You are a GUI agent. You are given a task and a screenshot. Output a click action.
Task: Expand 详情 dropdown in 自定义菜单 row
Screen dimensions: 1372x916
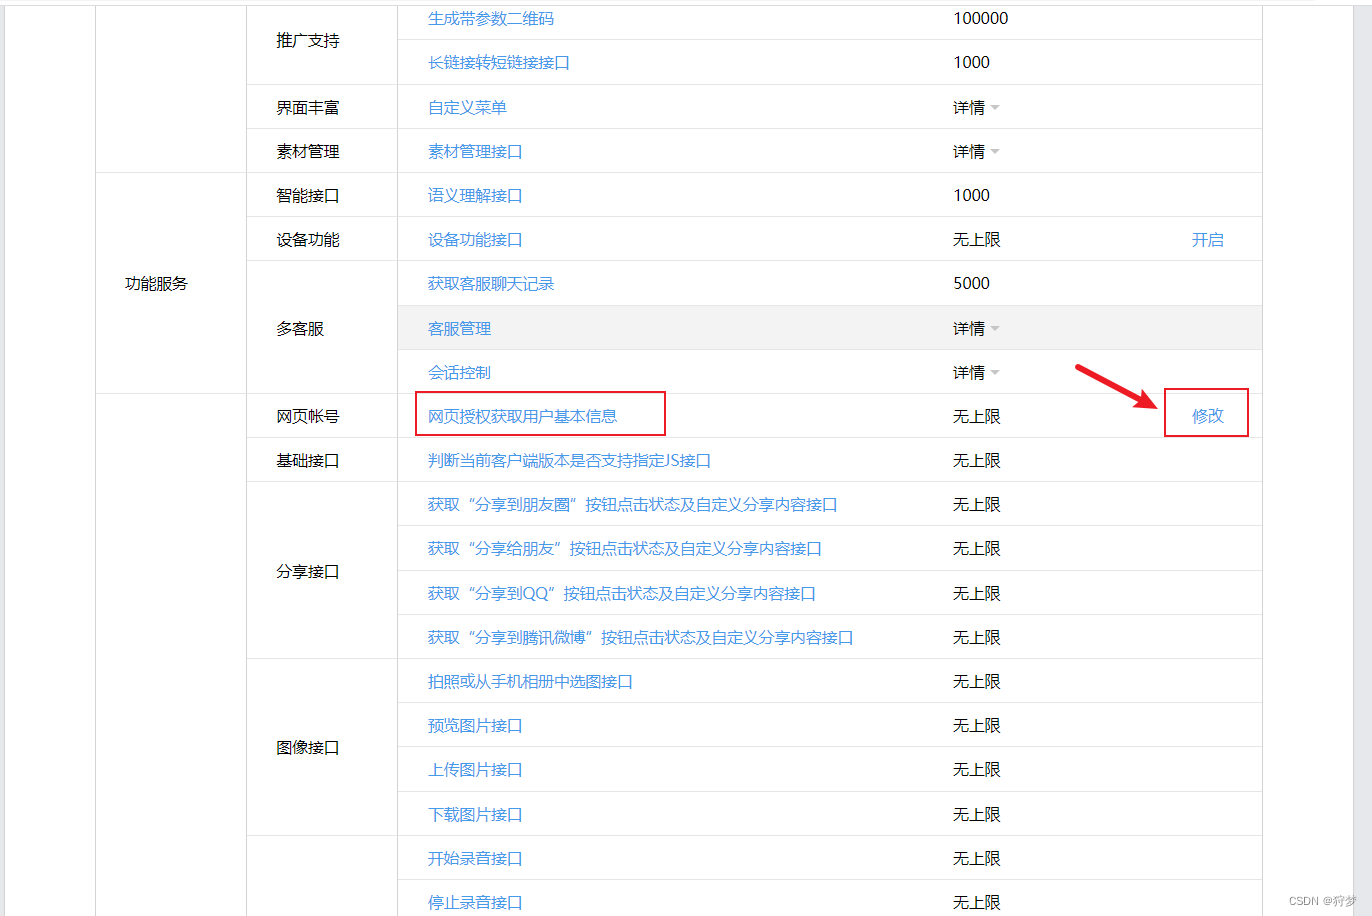tap(976, 108)
